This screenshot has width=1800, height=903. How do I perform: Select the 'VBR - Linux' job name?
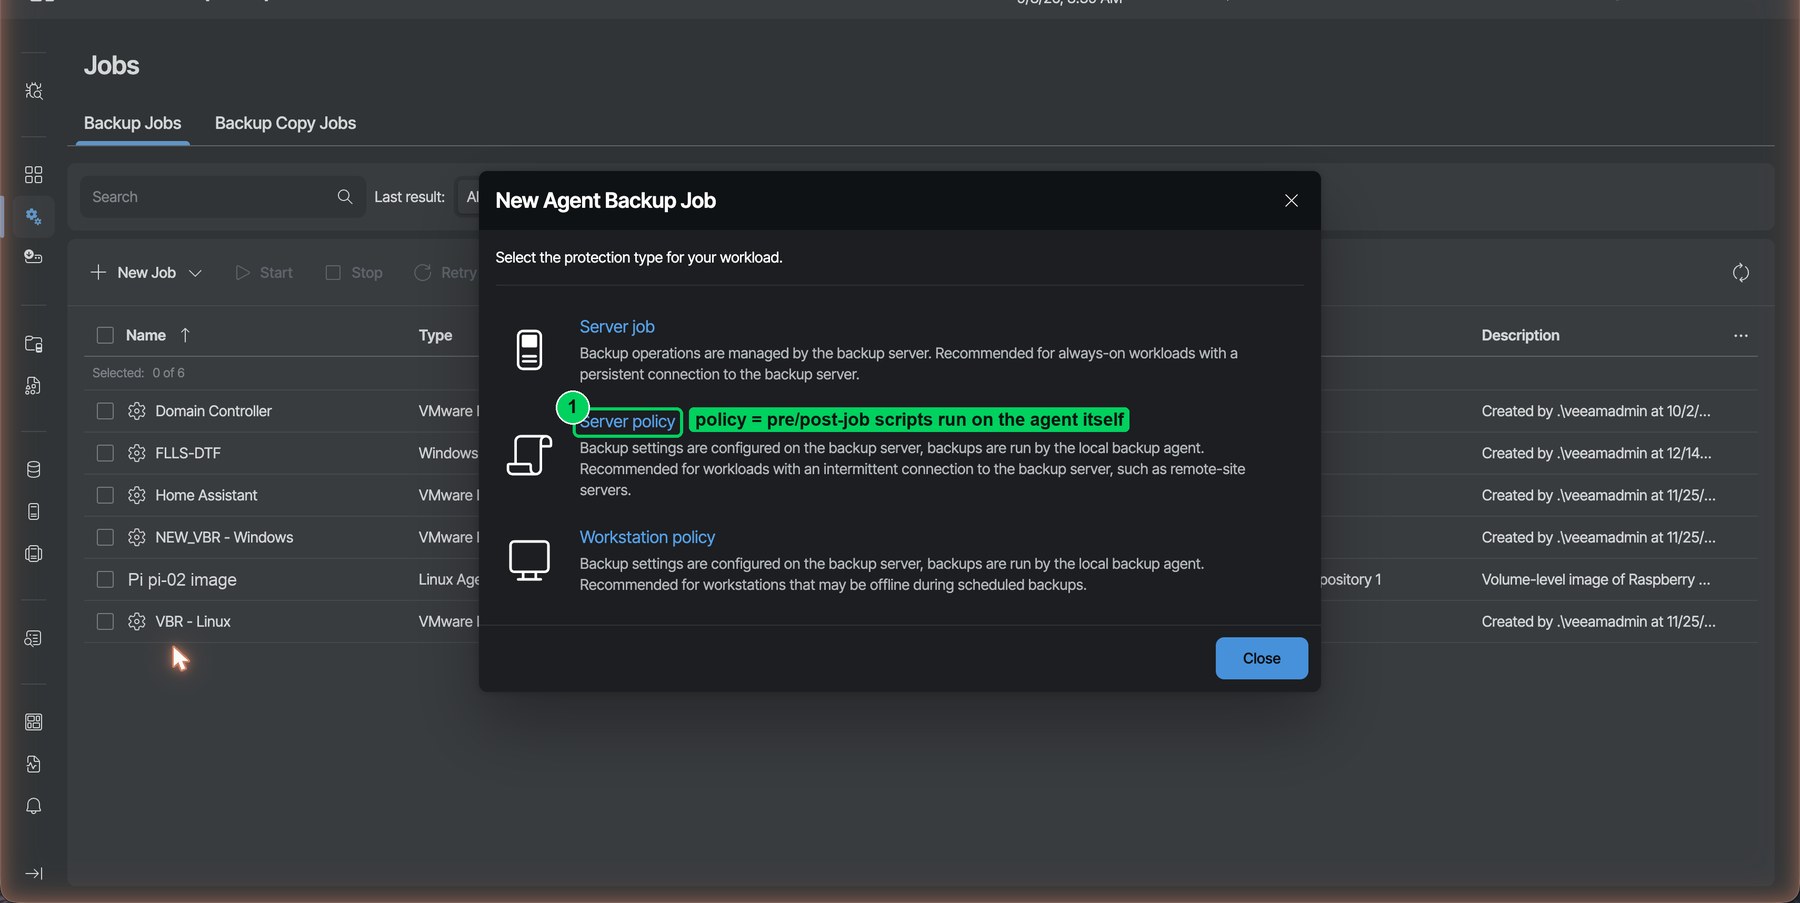(x=193, y=621)
